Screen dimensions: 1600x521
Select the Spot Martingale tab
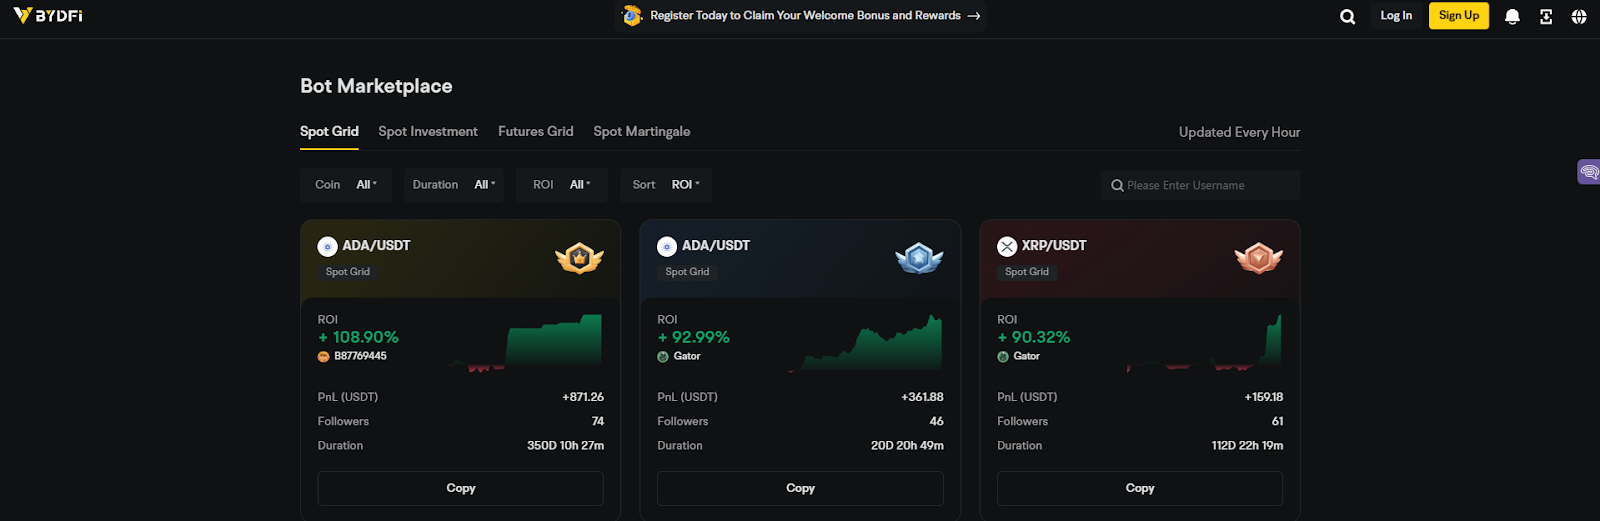pyautogui.click(x=642, y=132)
